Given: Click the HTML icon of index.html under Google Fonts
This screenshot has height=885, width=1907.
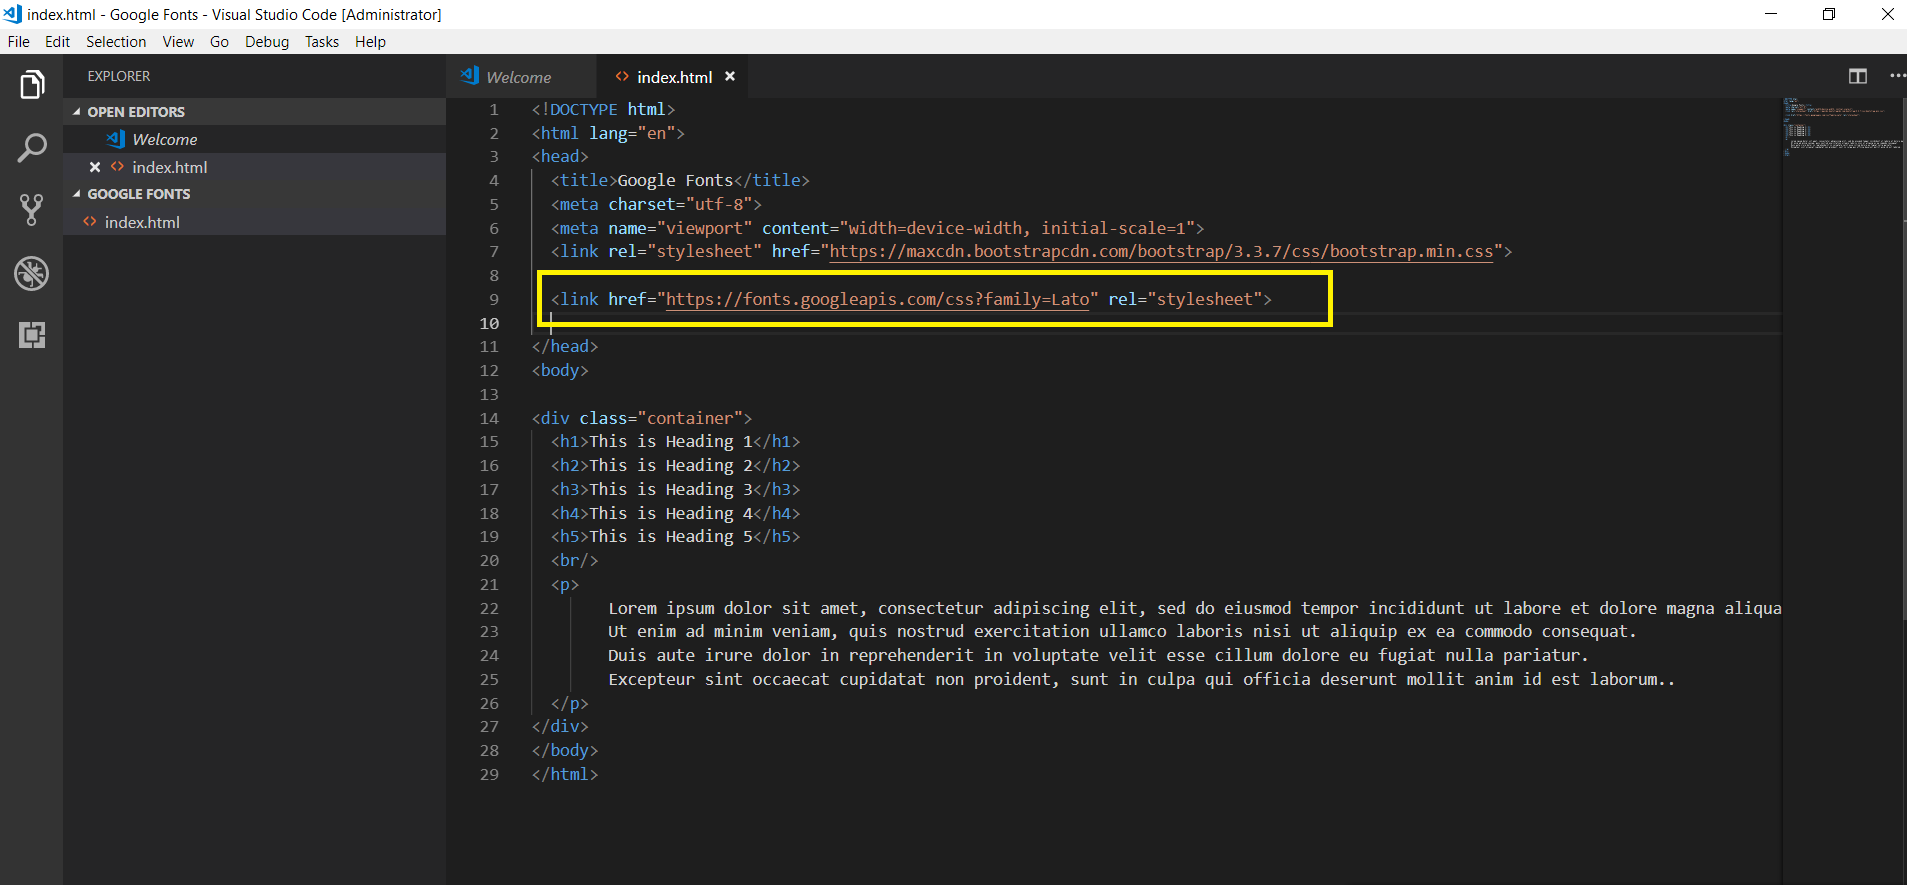Looking at the screenshot, I should point(90,222).
